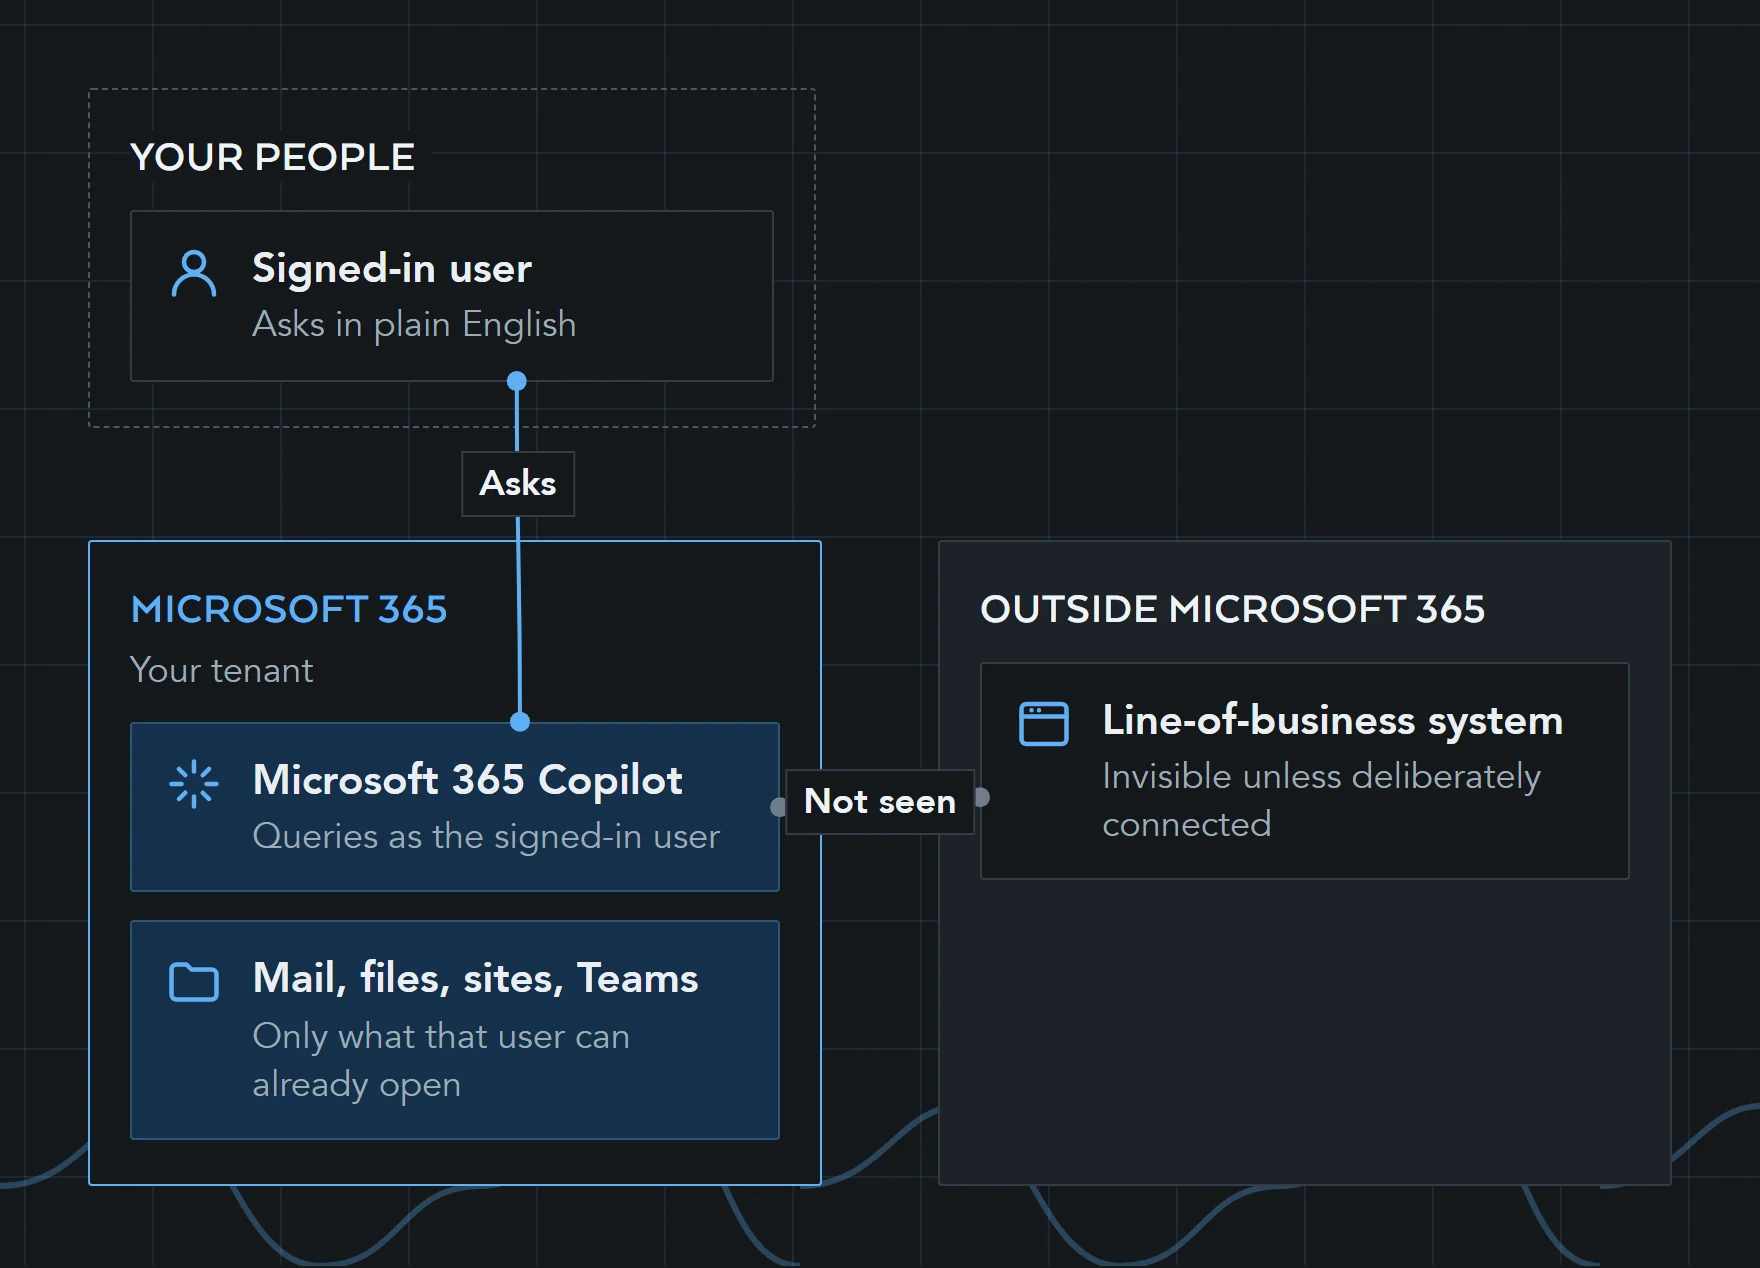Click the user icon beside Signed-in user
Screen dimensions: 1760x1268
[194, 273]
